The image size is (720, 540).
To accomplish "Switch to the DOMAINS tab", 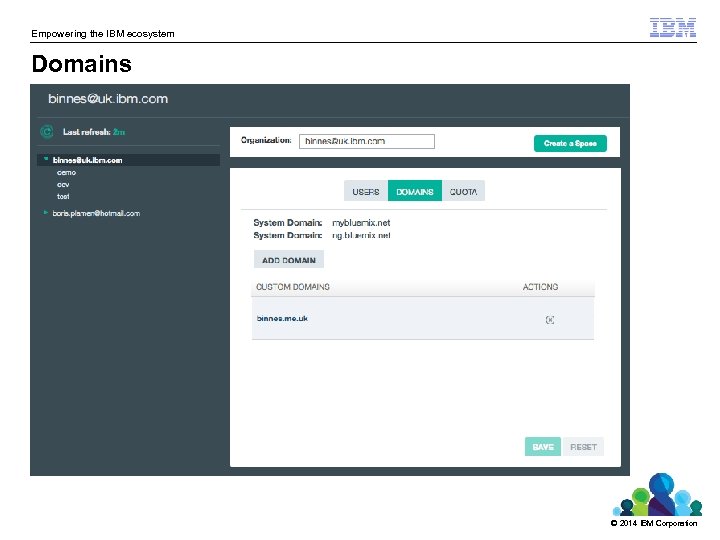I will click(x=415, y=191).
